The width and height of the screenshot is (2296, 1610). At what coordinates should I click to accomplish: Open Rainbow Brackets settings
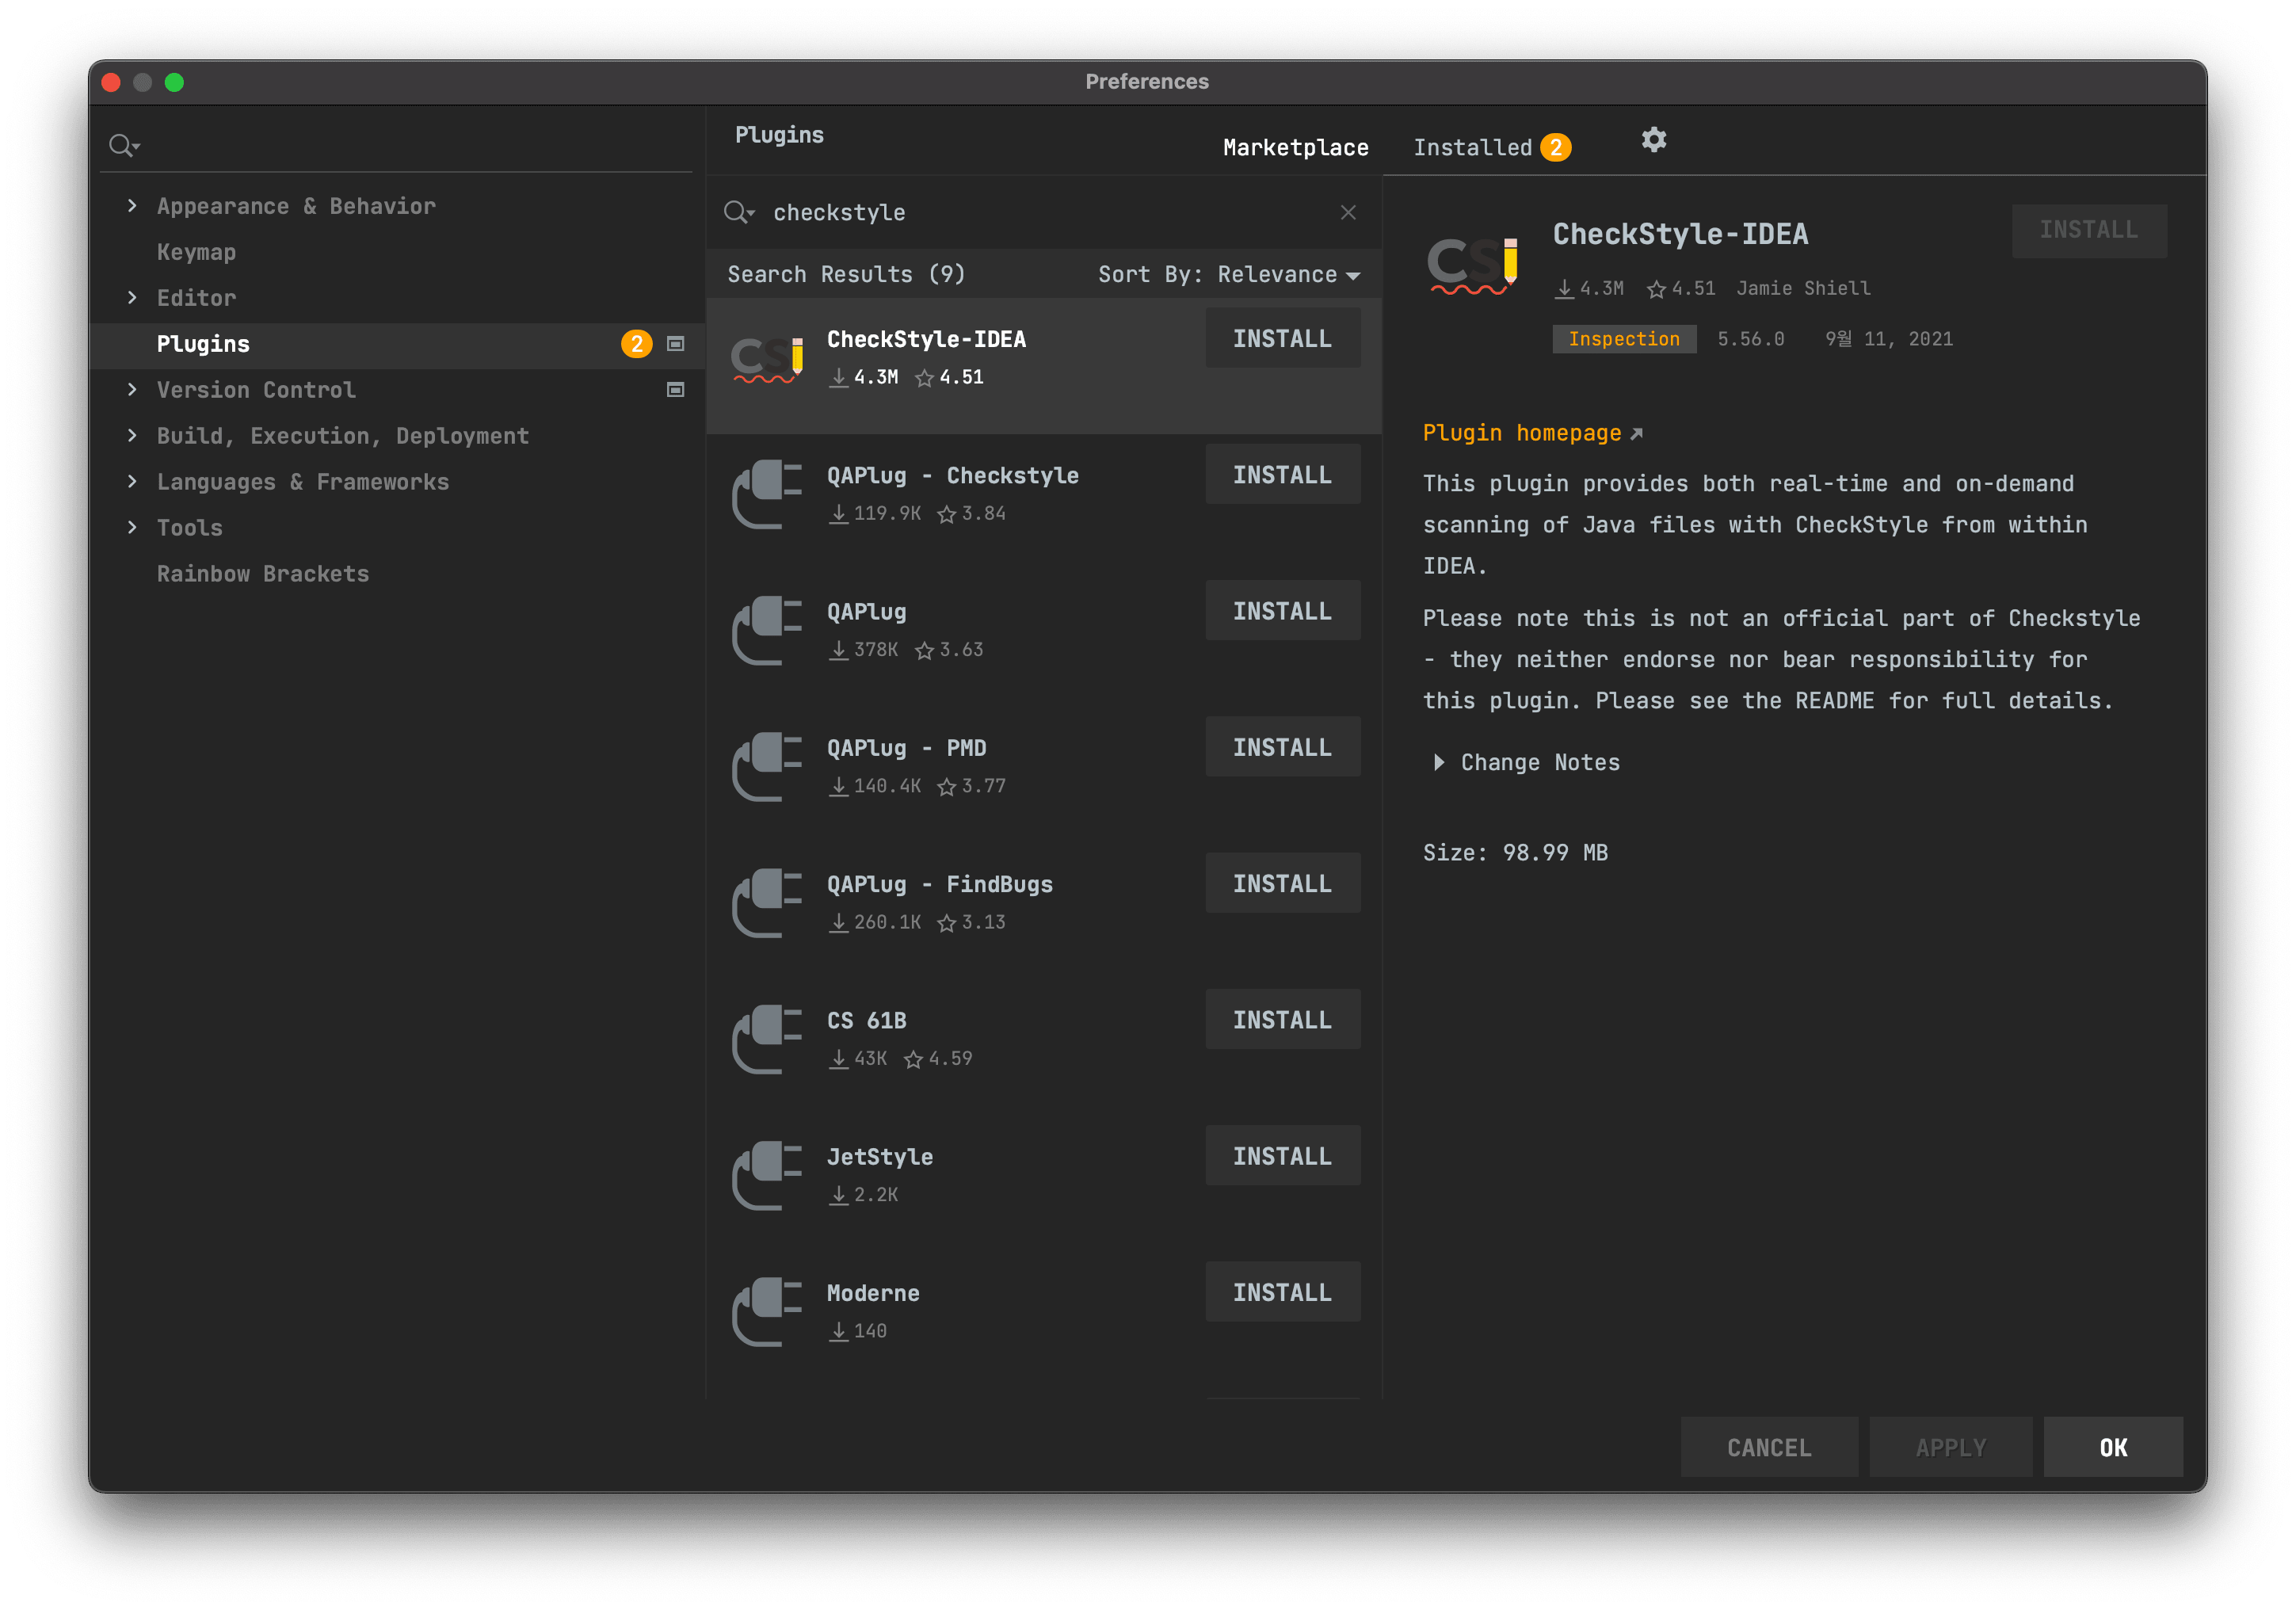pos(263,574)
